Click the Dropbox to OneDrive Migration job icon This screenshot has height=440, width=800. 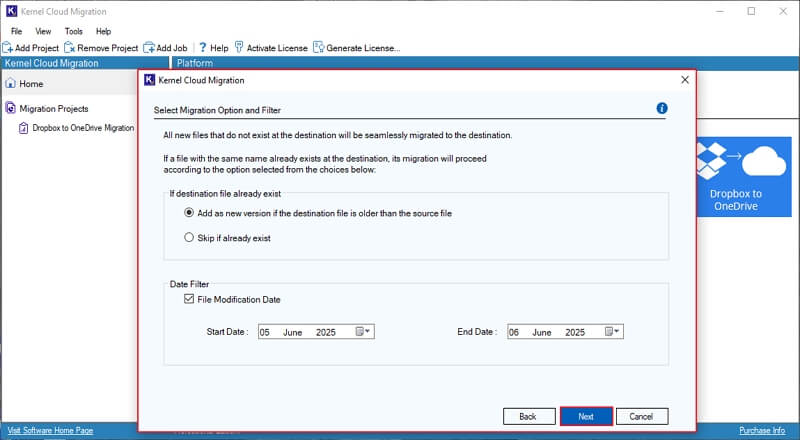(x=23, y=128)
